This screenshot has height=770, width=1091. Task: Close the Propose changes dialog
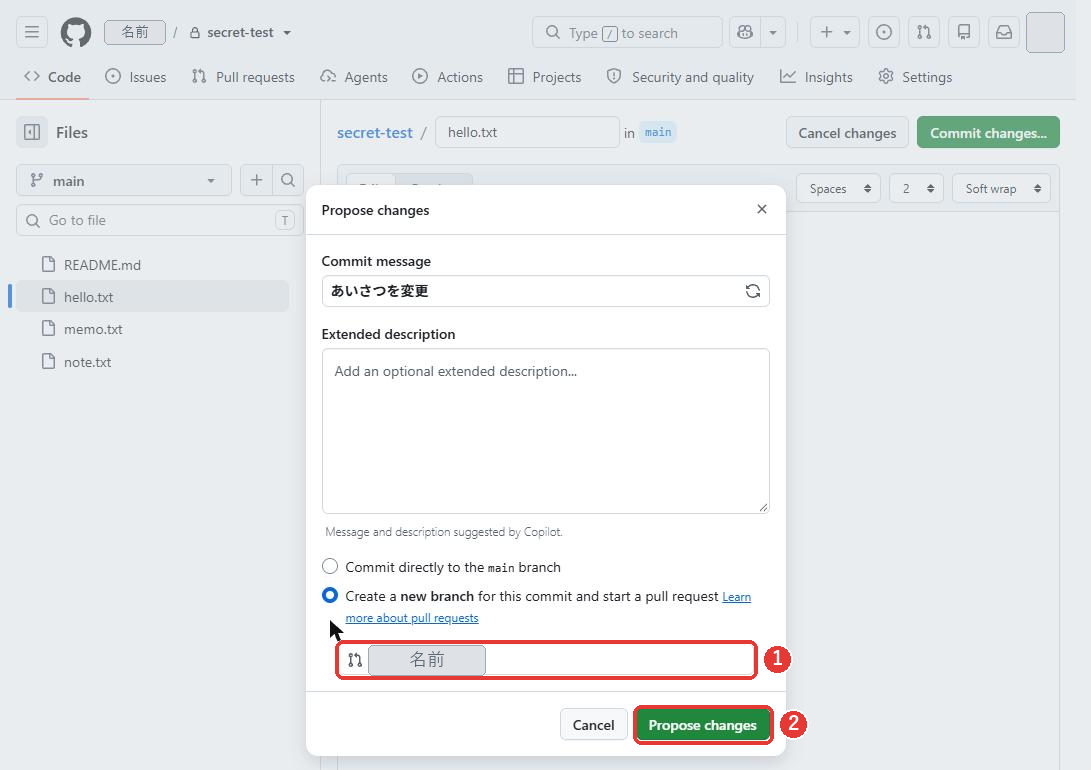pos(762,209)
